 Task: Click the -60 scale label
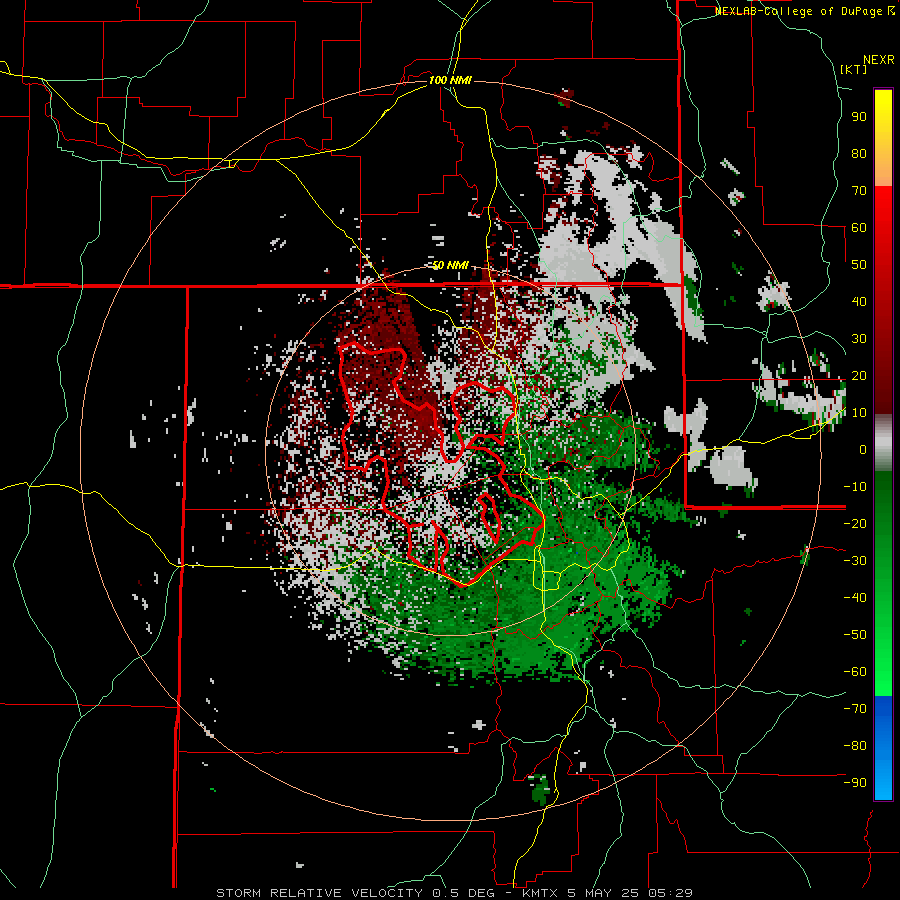tap(855, 672)
